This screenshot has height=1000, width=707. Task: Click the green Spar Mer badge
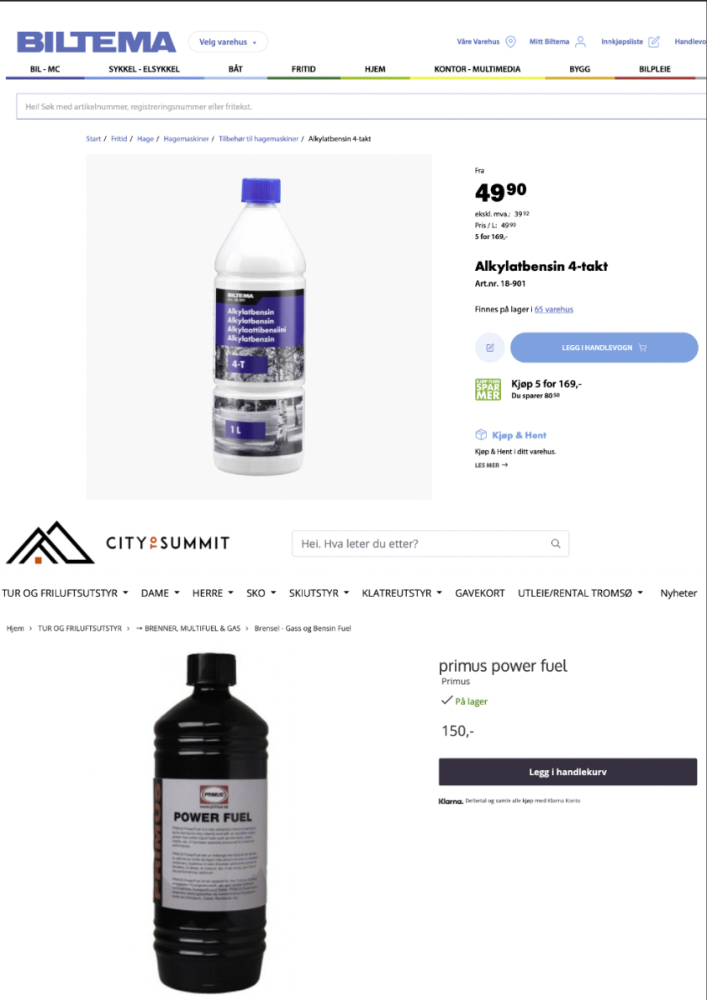(488, 389)
